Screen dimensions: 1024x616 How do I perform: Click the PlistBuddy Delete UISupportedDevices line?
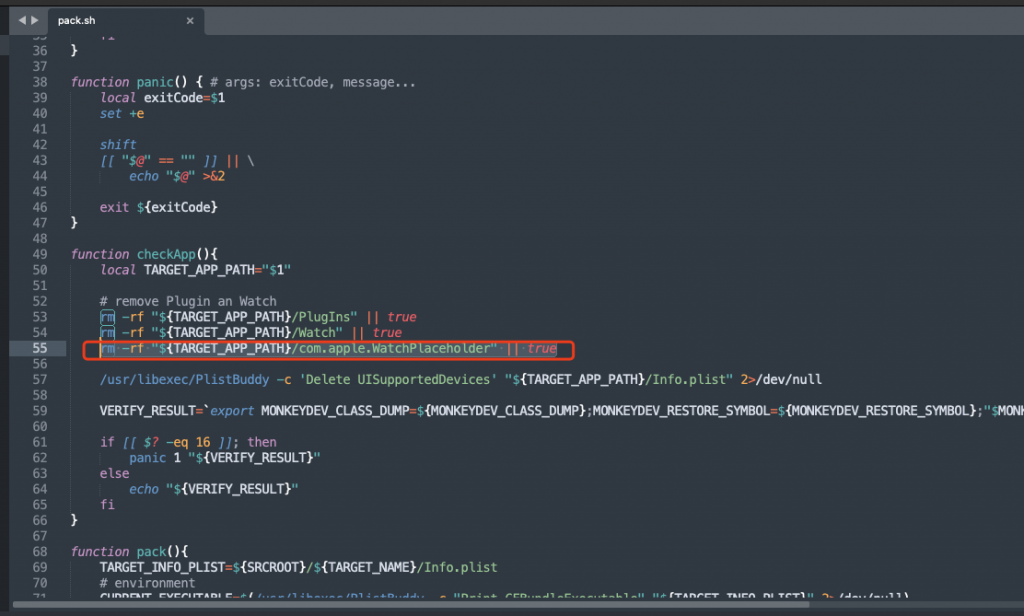pos(400,379)
